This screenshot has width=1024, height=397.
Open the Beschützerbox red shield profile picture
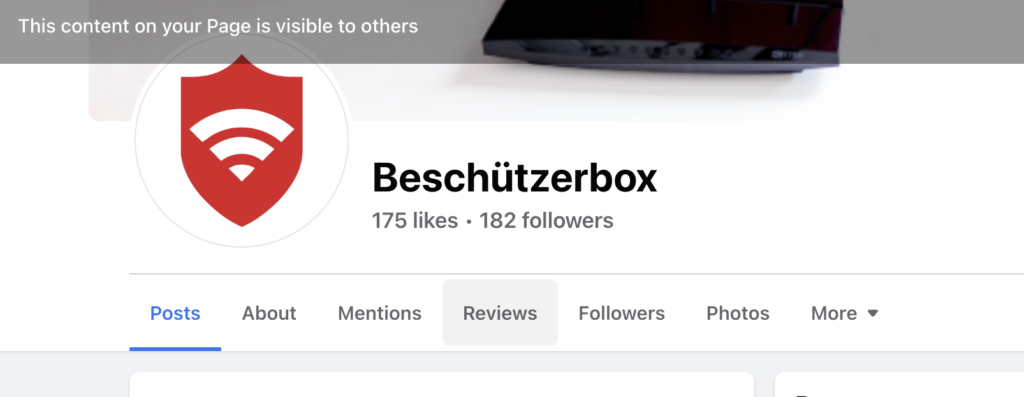pos(242,140)
